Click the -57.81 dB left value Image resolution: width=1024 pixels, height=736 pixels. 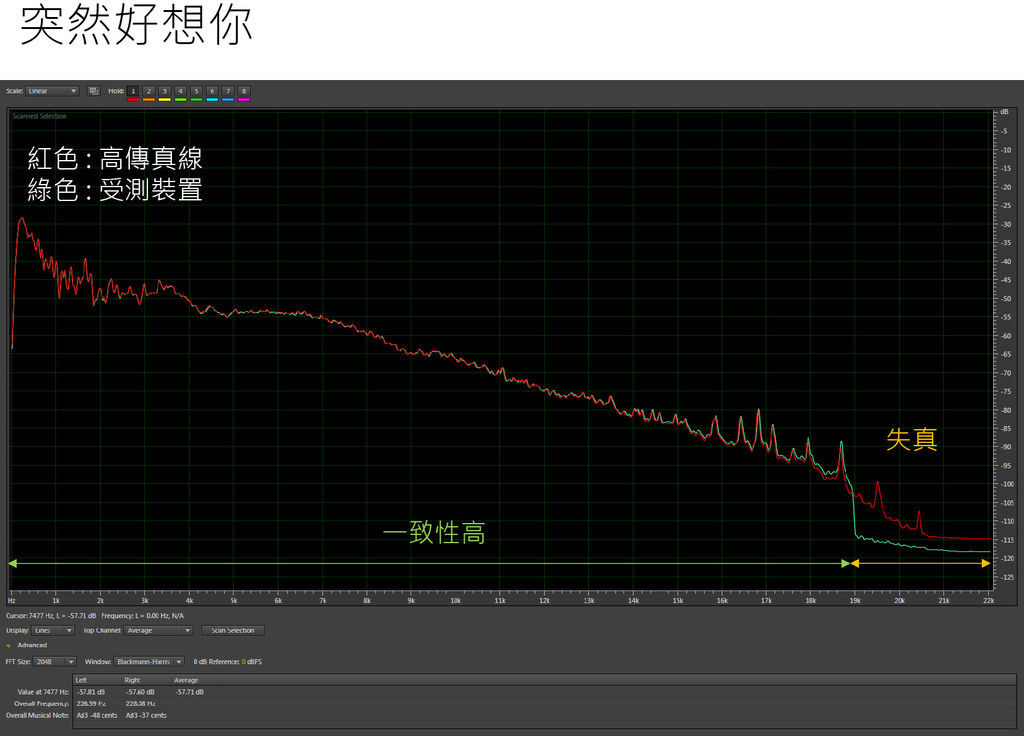coord(91,692)
